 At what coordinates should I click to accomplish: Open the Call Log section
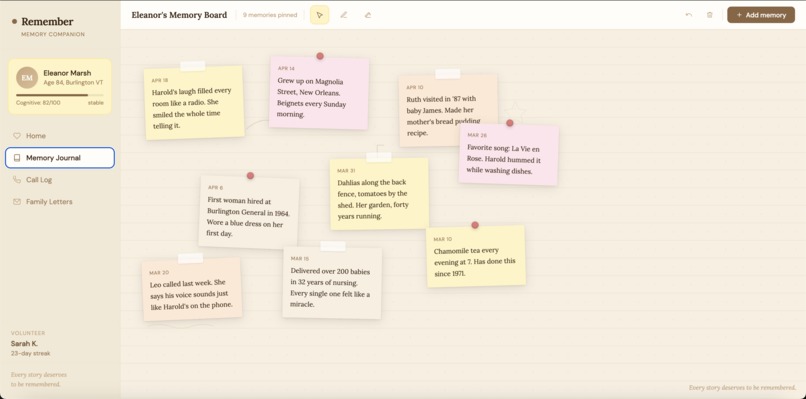(x=60, y=180)
